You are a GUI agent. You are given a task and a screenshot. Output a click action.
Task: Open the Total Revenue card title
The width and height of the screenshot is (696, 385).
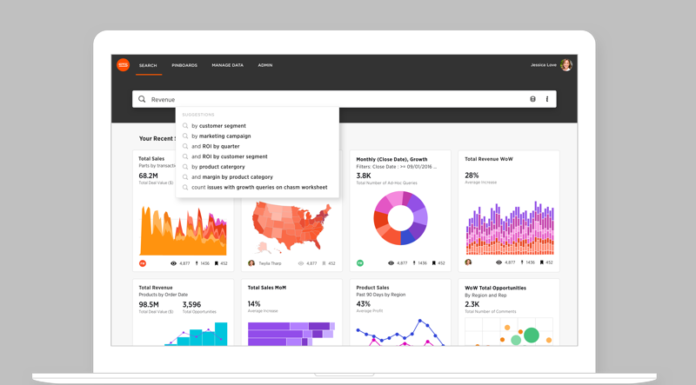tap(155, 288)
